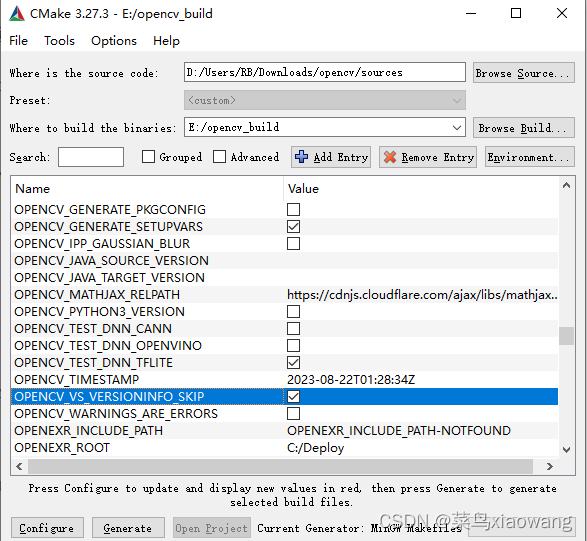Close the CMake window
Viewport: 587px width, 541px height.
[562, 13]
